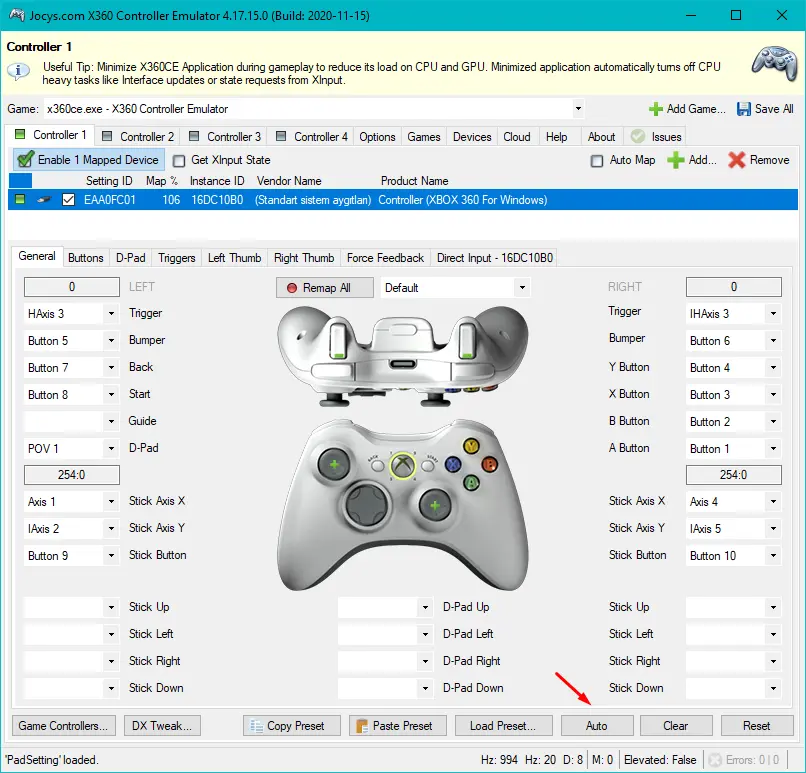
Task: Select the Controller (XBOX 360 For Windows) row
Action: click(x=403, y=199)
